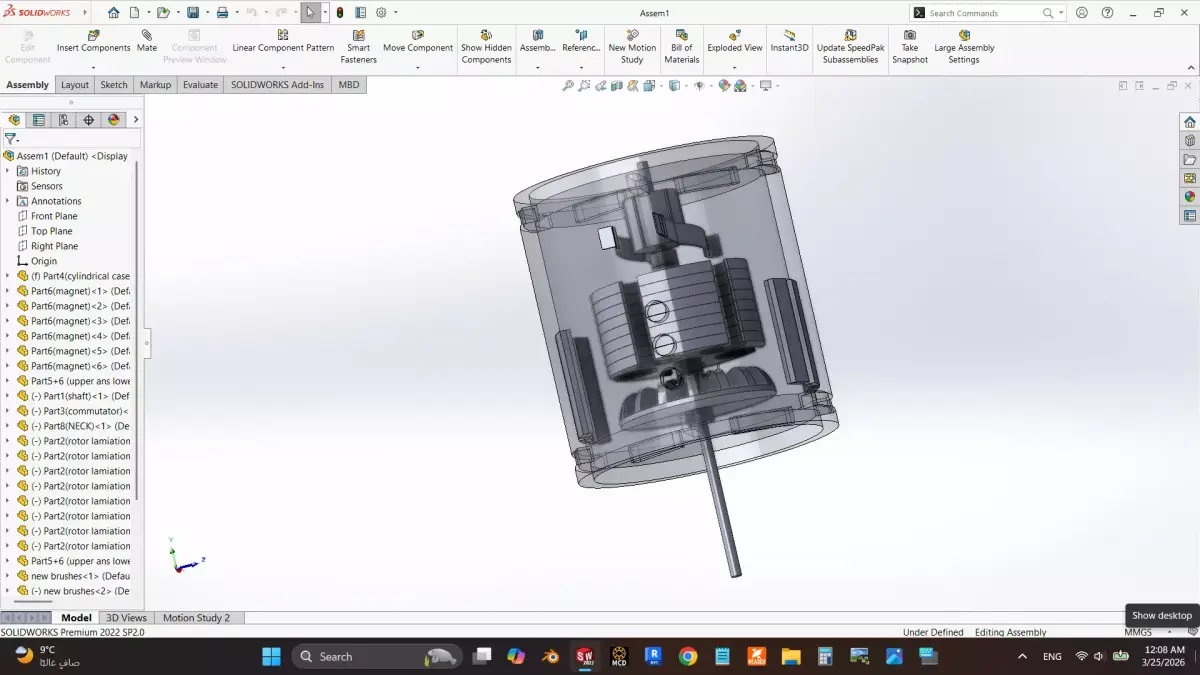
Task: Expand Insert Components dropdown arrow
Action: pos(93,68)
